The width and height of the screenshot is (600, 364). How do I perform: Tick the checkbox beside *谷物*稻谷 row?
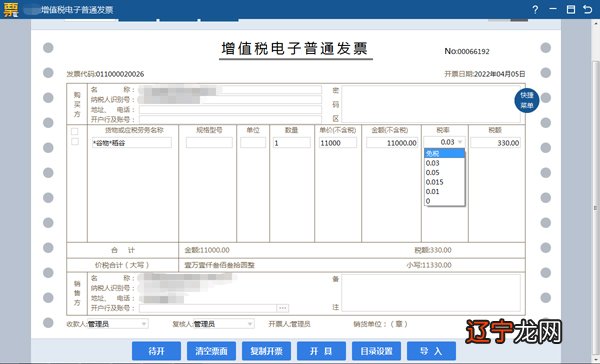coord(75,142)
